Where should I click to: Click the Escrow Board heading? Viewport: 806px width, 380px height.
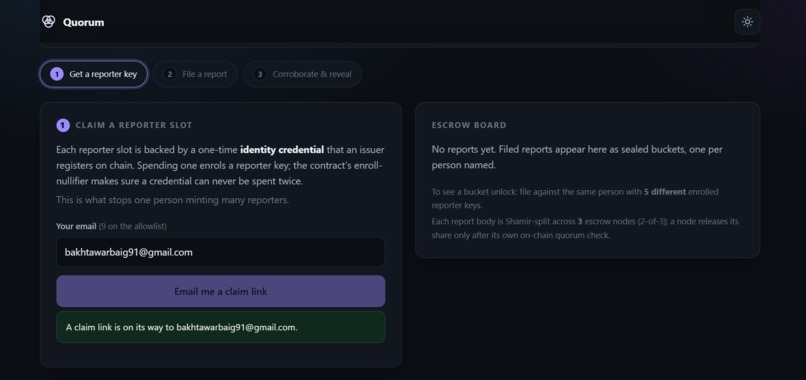(x=469, y=125)
